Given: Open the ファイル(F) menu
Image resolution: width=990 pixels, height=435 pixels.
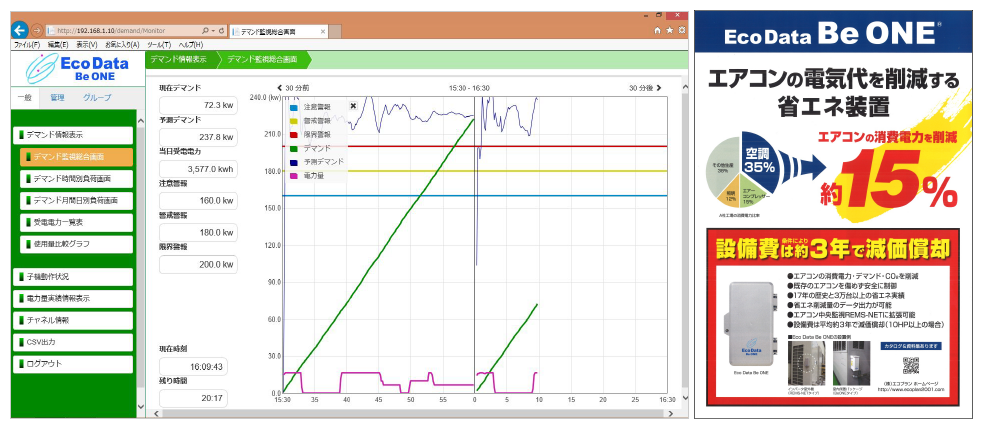Looking at the screenshot, I should (x=27, y=45).
